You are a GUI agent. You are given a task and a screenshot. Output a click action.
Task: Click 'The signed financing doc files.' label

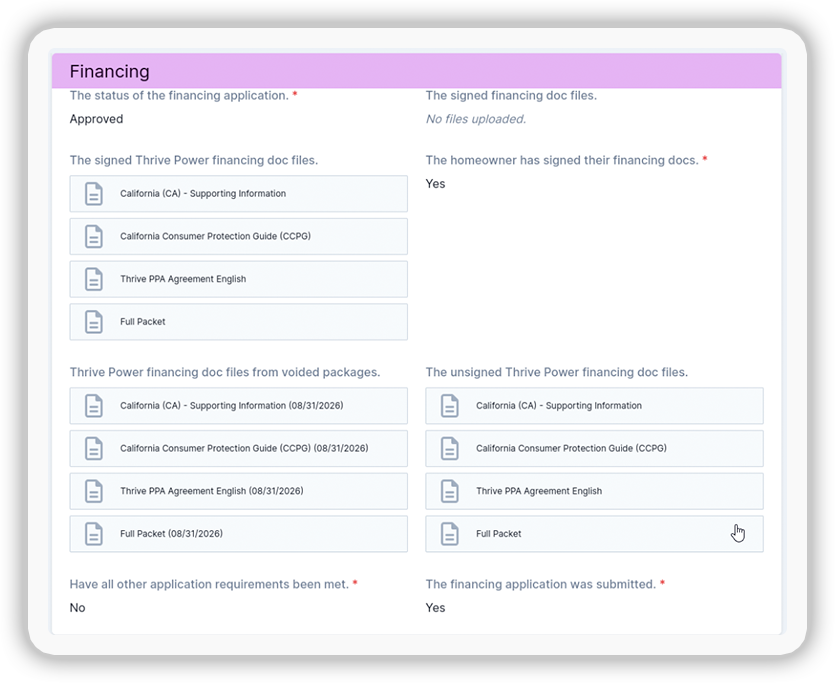(x=511, y=95)
